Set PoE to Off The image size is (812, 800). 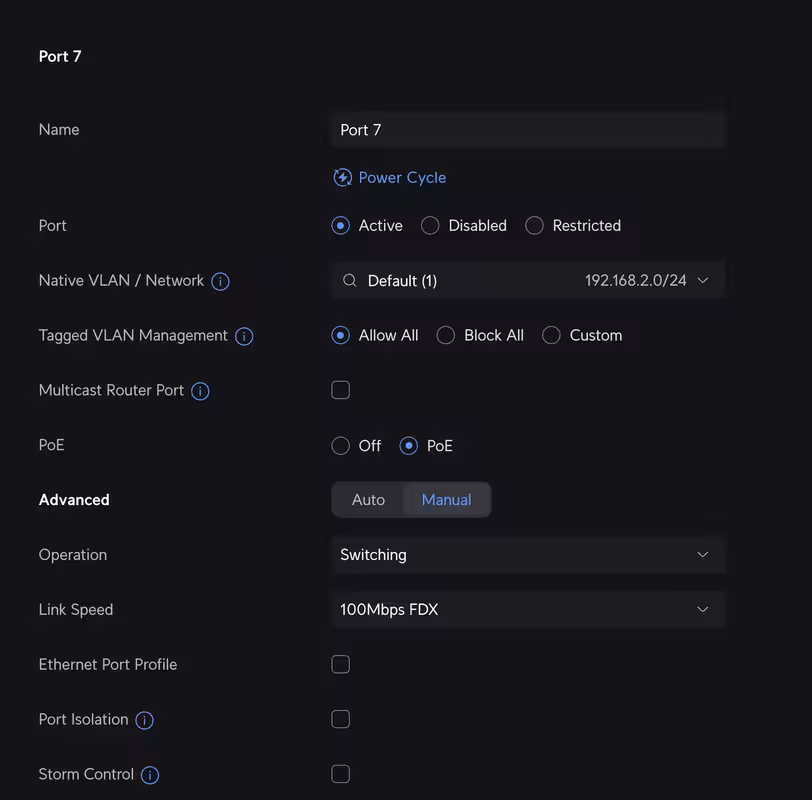pos(340,446)
